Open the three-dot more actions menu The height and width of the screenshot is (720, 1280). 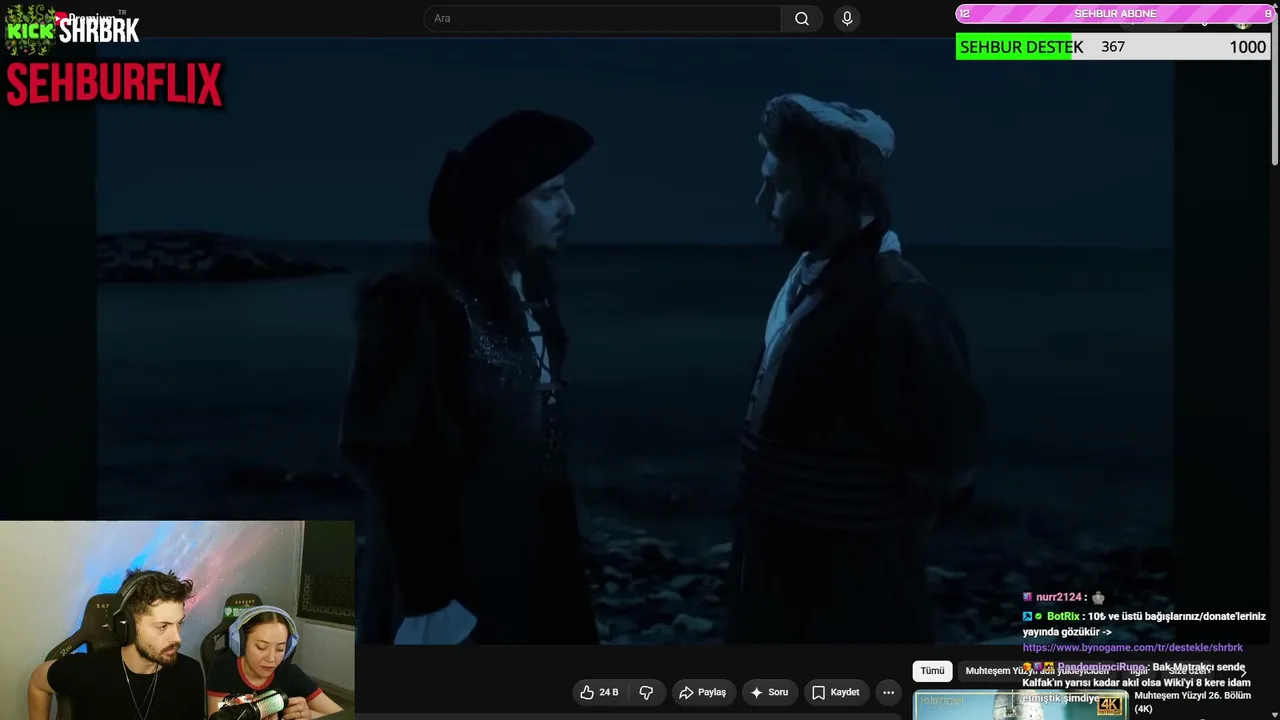888,692
